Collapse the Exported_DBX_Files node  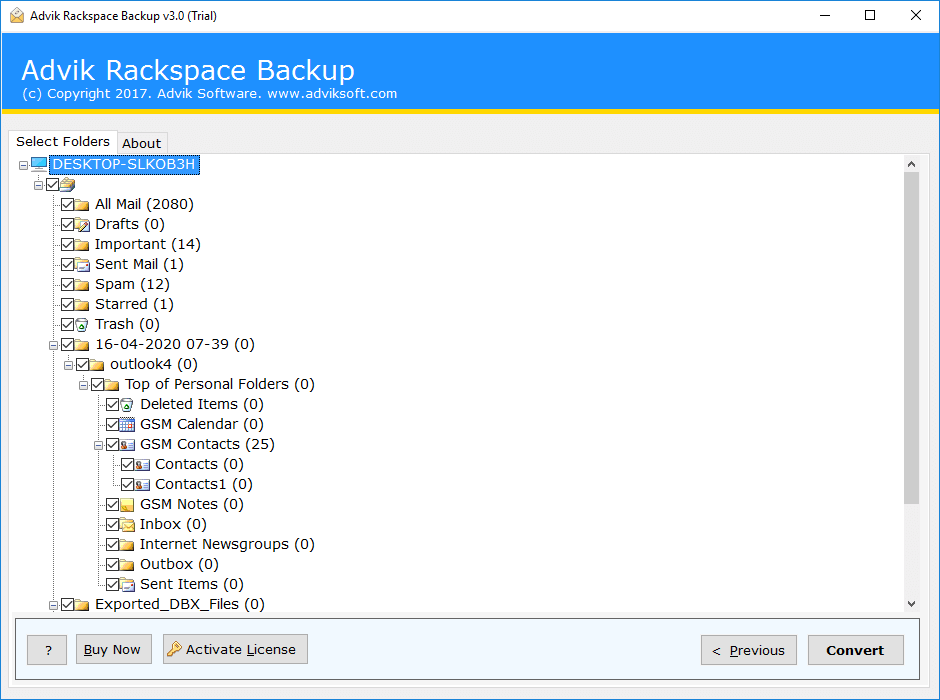(x=53, y=605)
